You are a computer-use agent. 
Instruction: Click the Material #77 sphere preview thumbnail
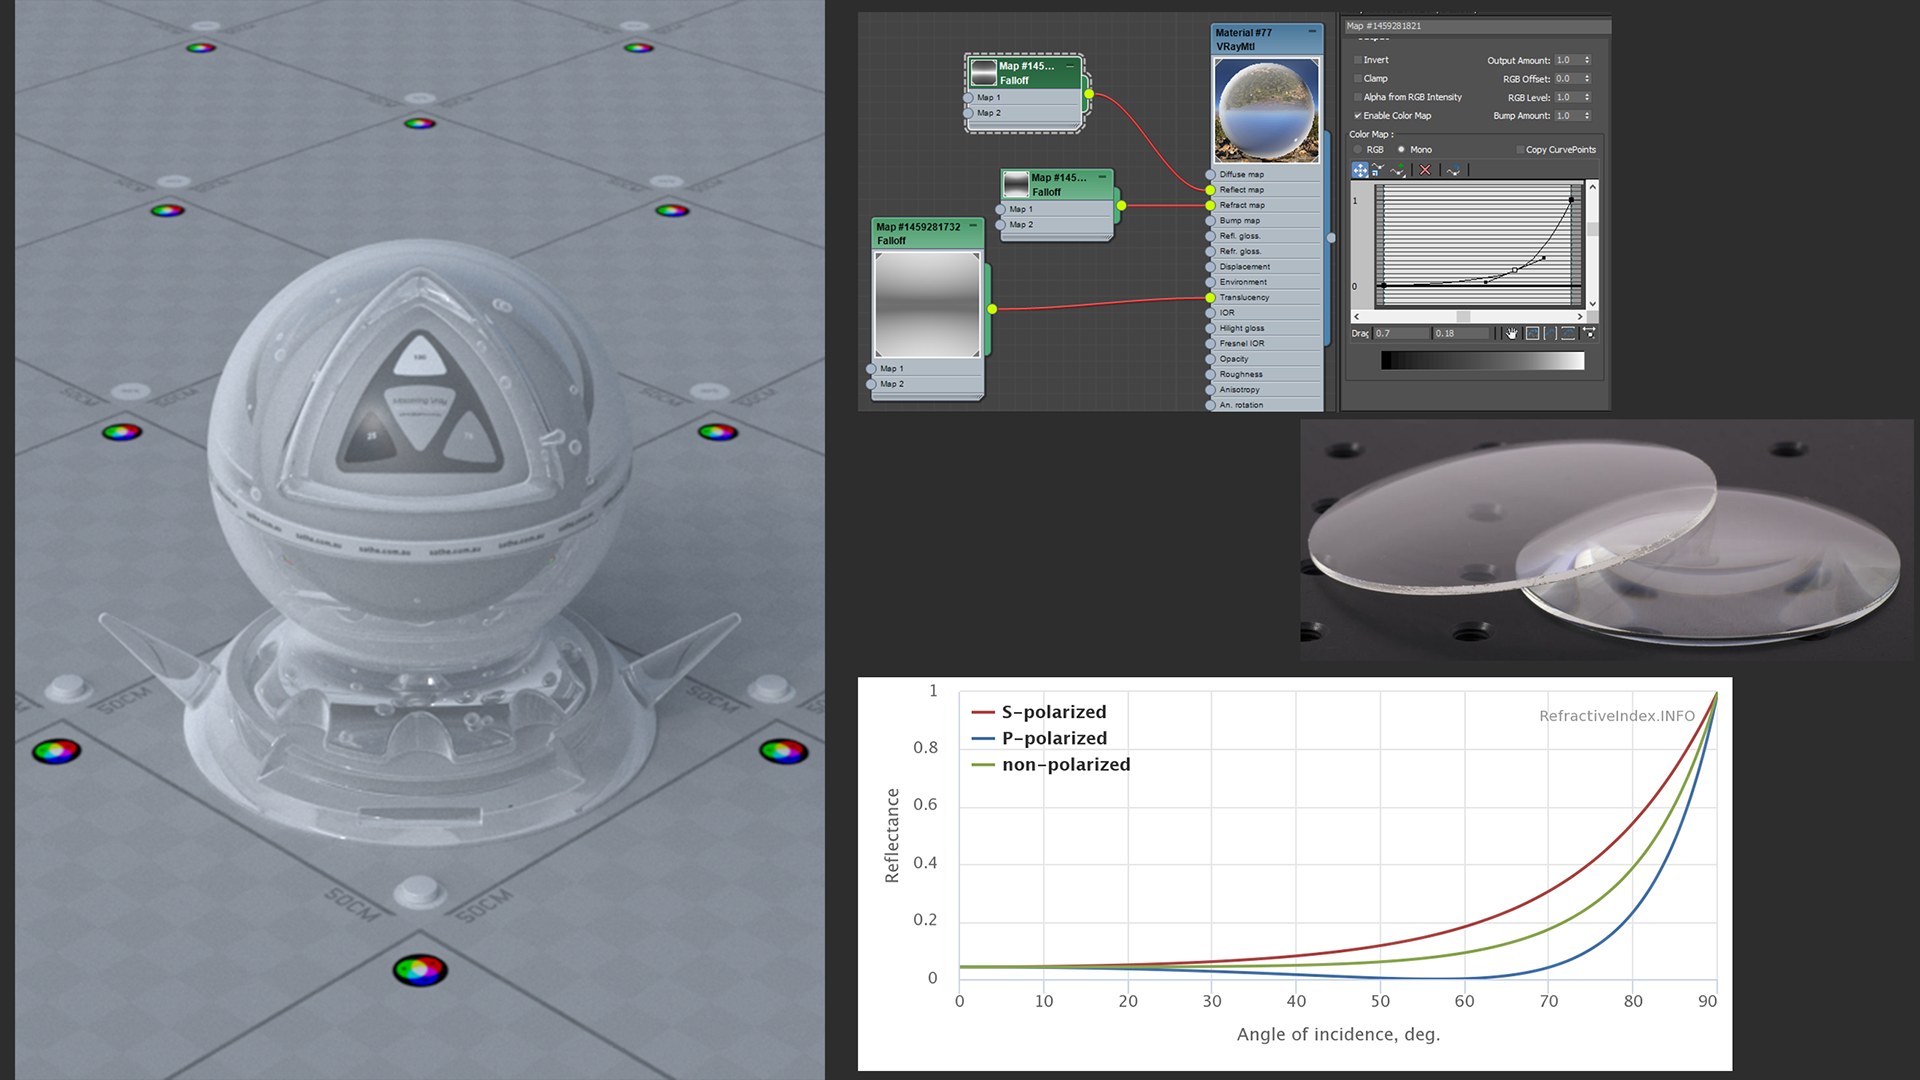1266,110
